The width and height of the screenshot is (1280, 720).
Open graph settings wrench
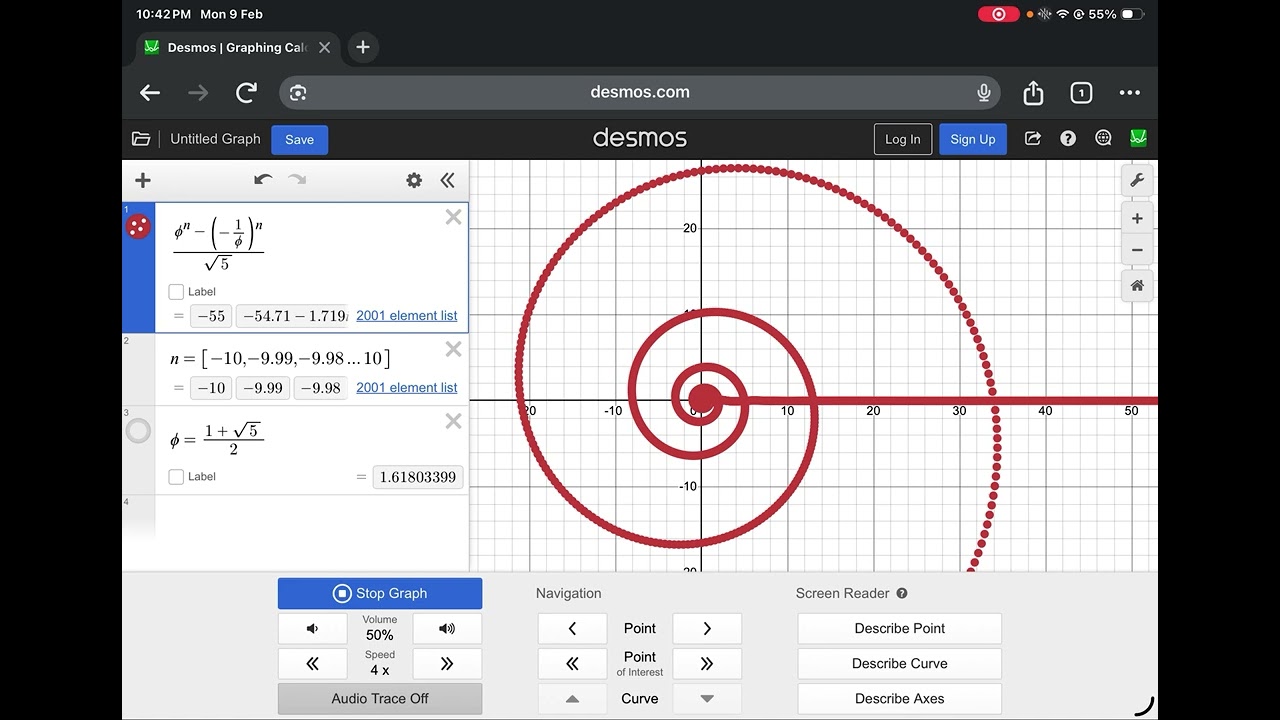(x=1137, y=181)
